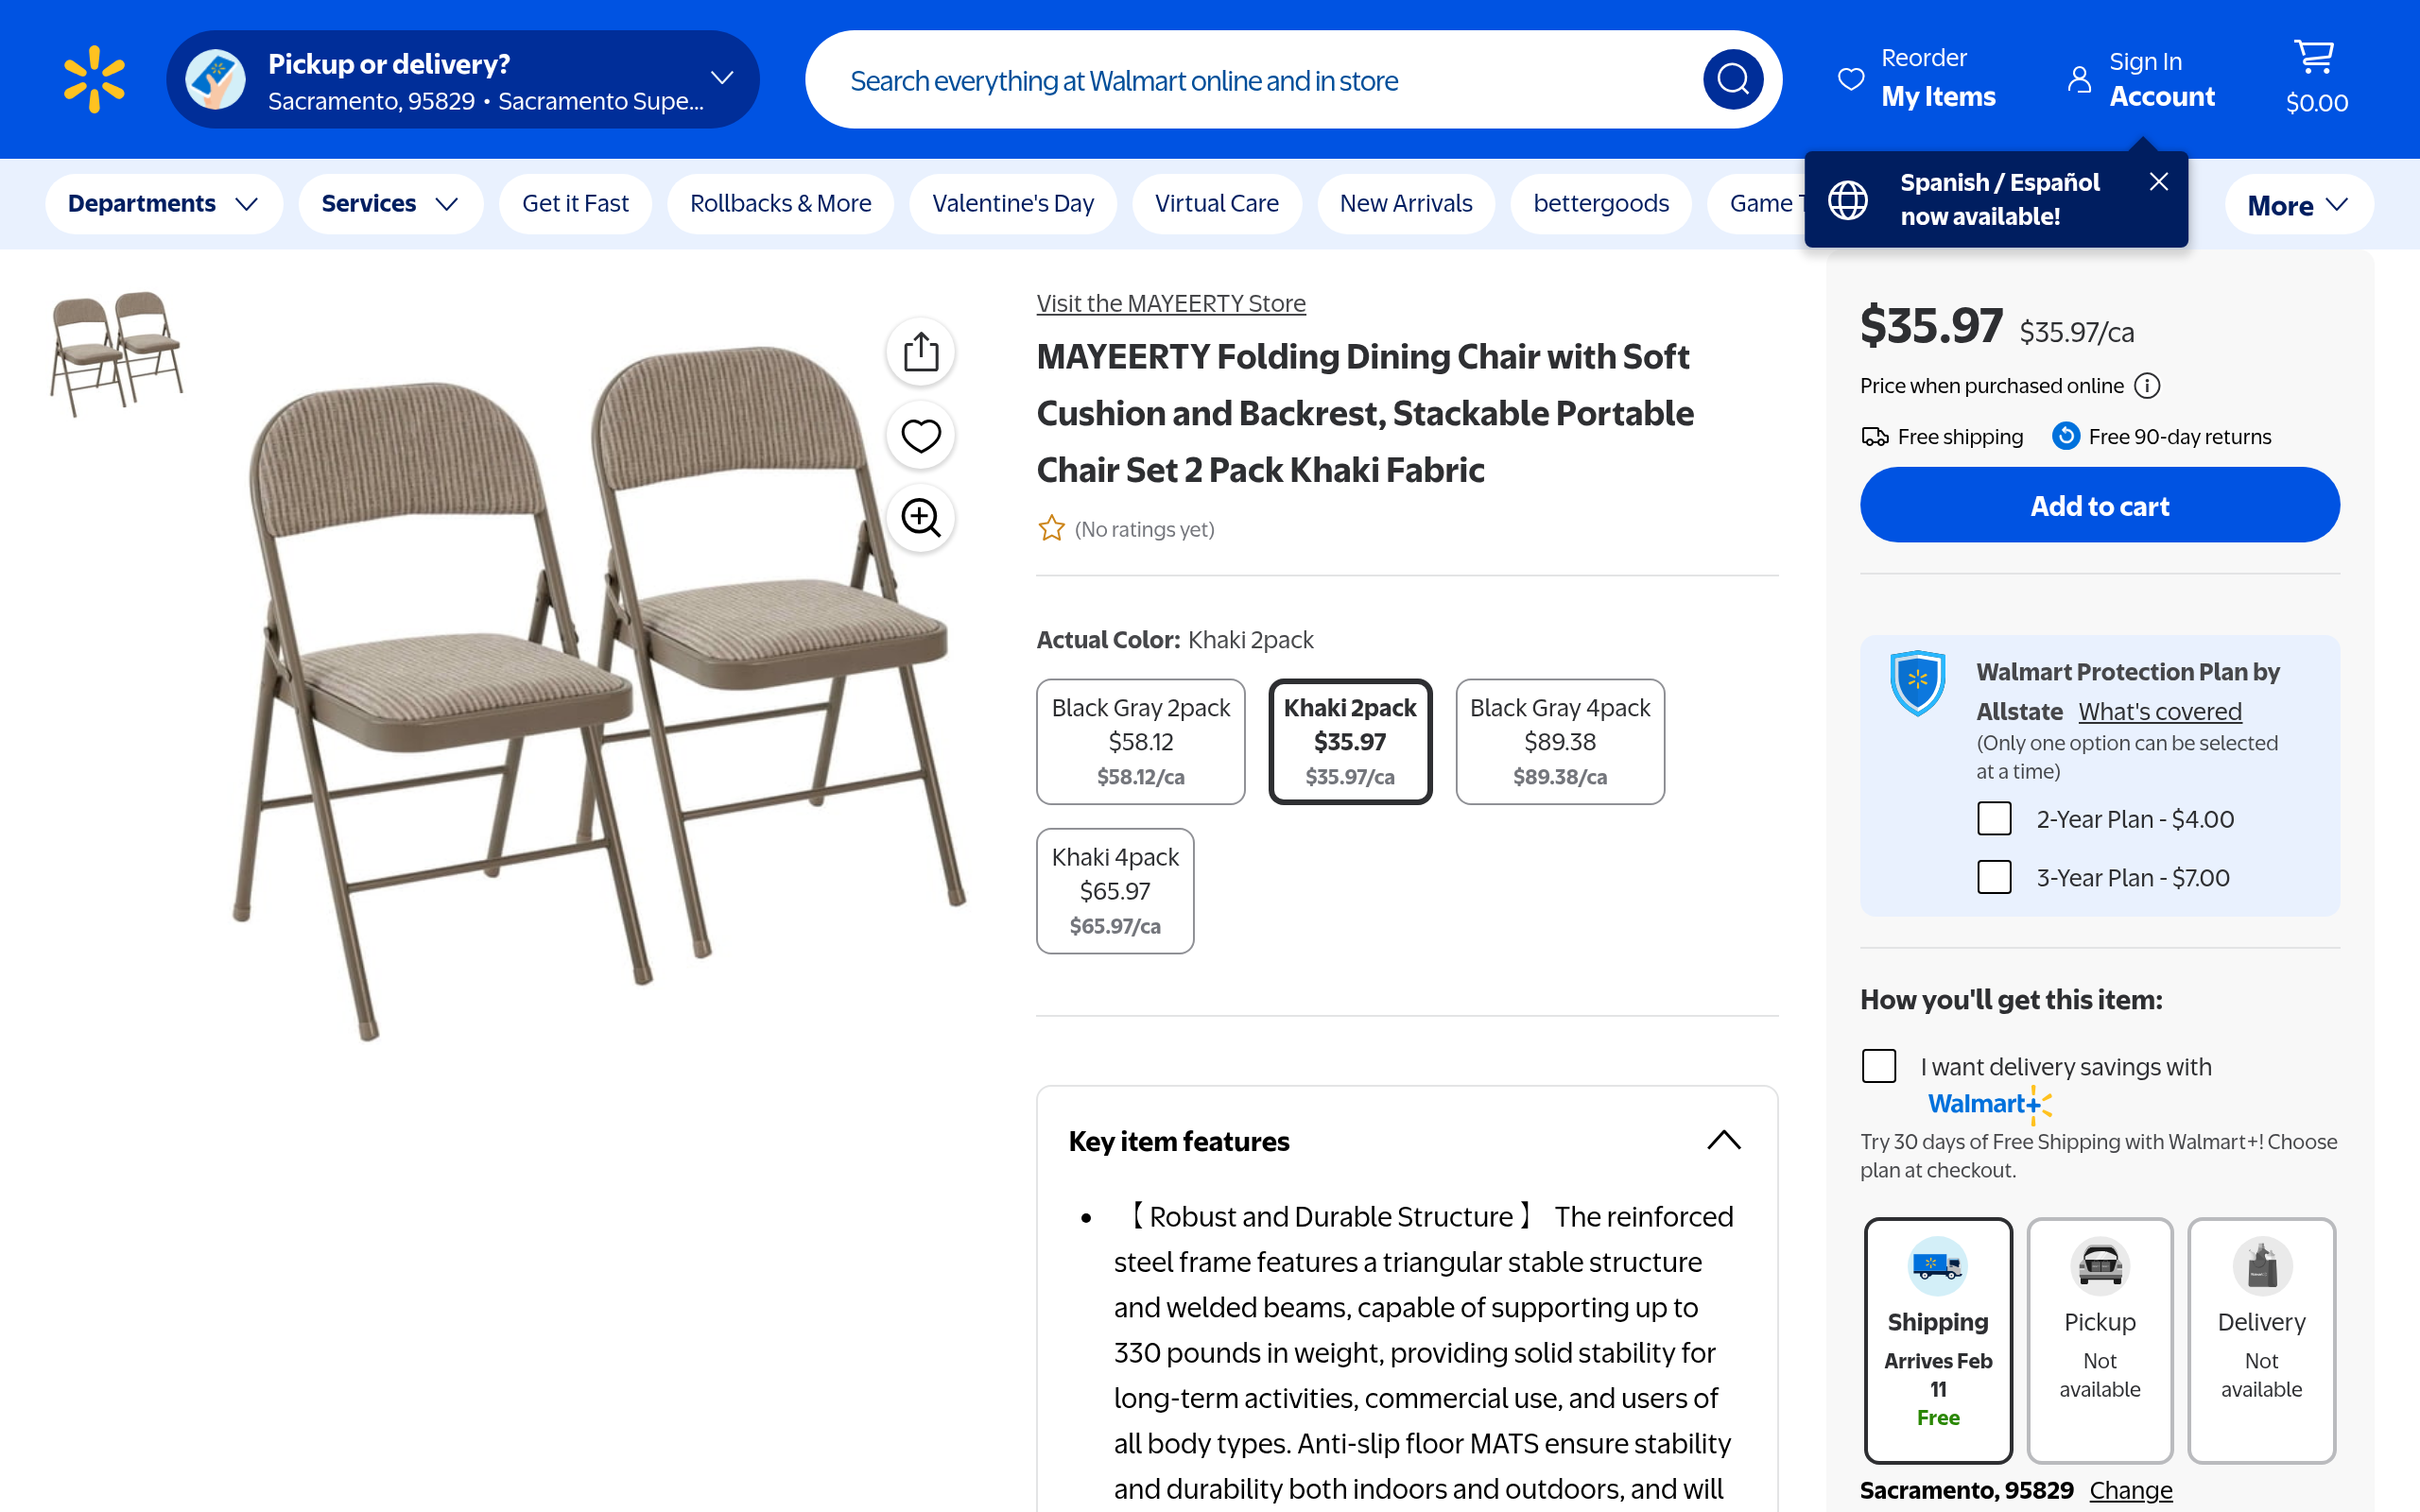Image resolution: width=2420 pixels, height=1512 pixels.
Task: Add item to favorites heart icon
Action: pos(920,435)
